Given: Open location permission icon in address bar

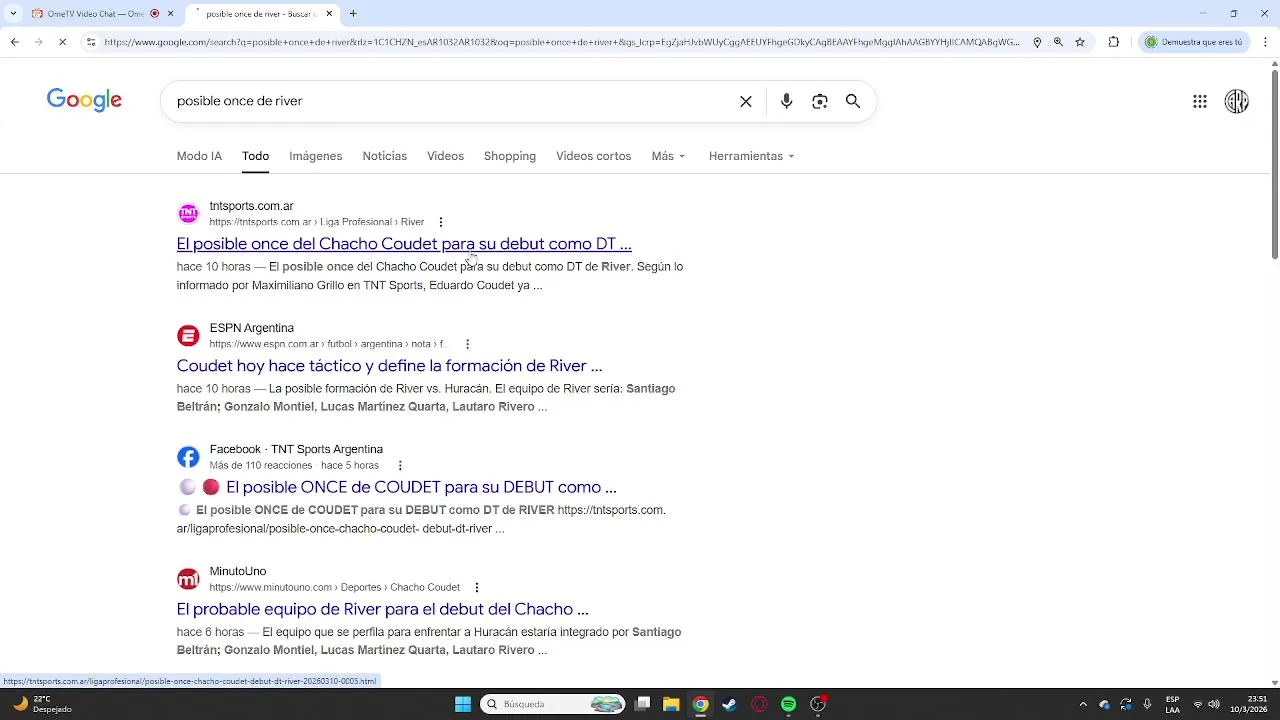Looking at the screenshot, I should (1037, 42).
